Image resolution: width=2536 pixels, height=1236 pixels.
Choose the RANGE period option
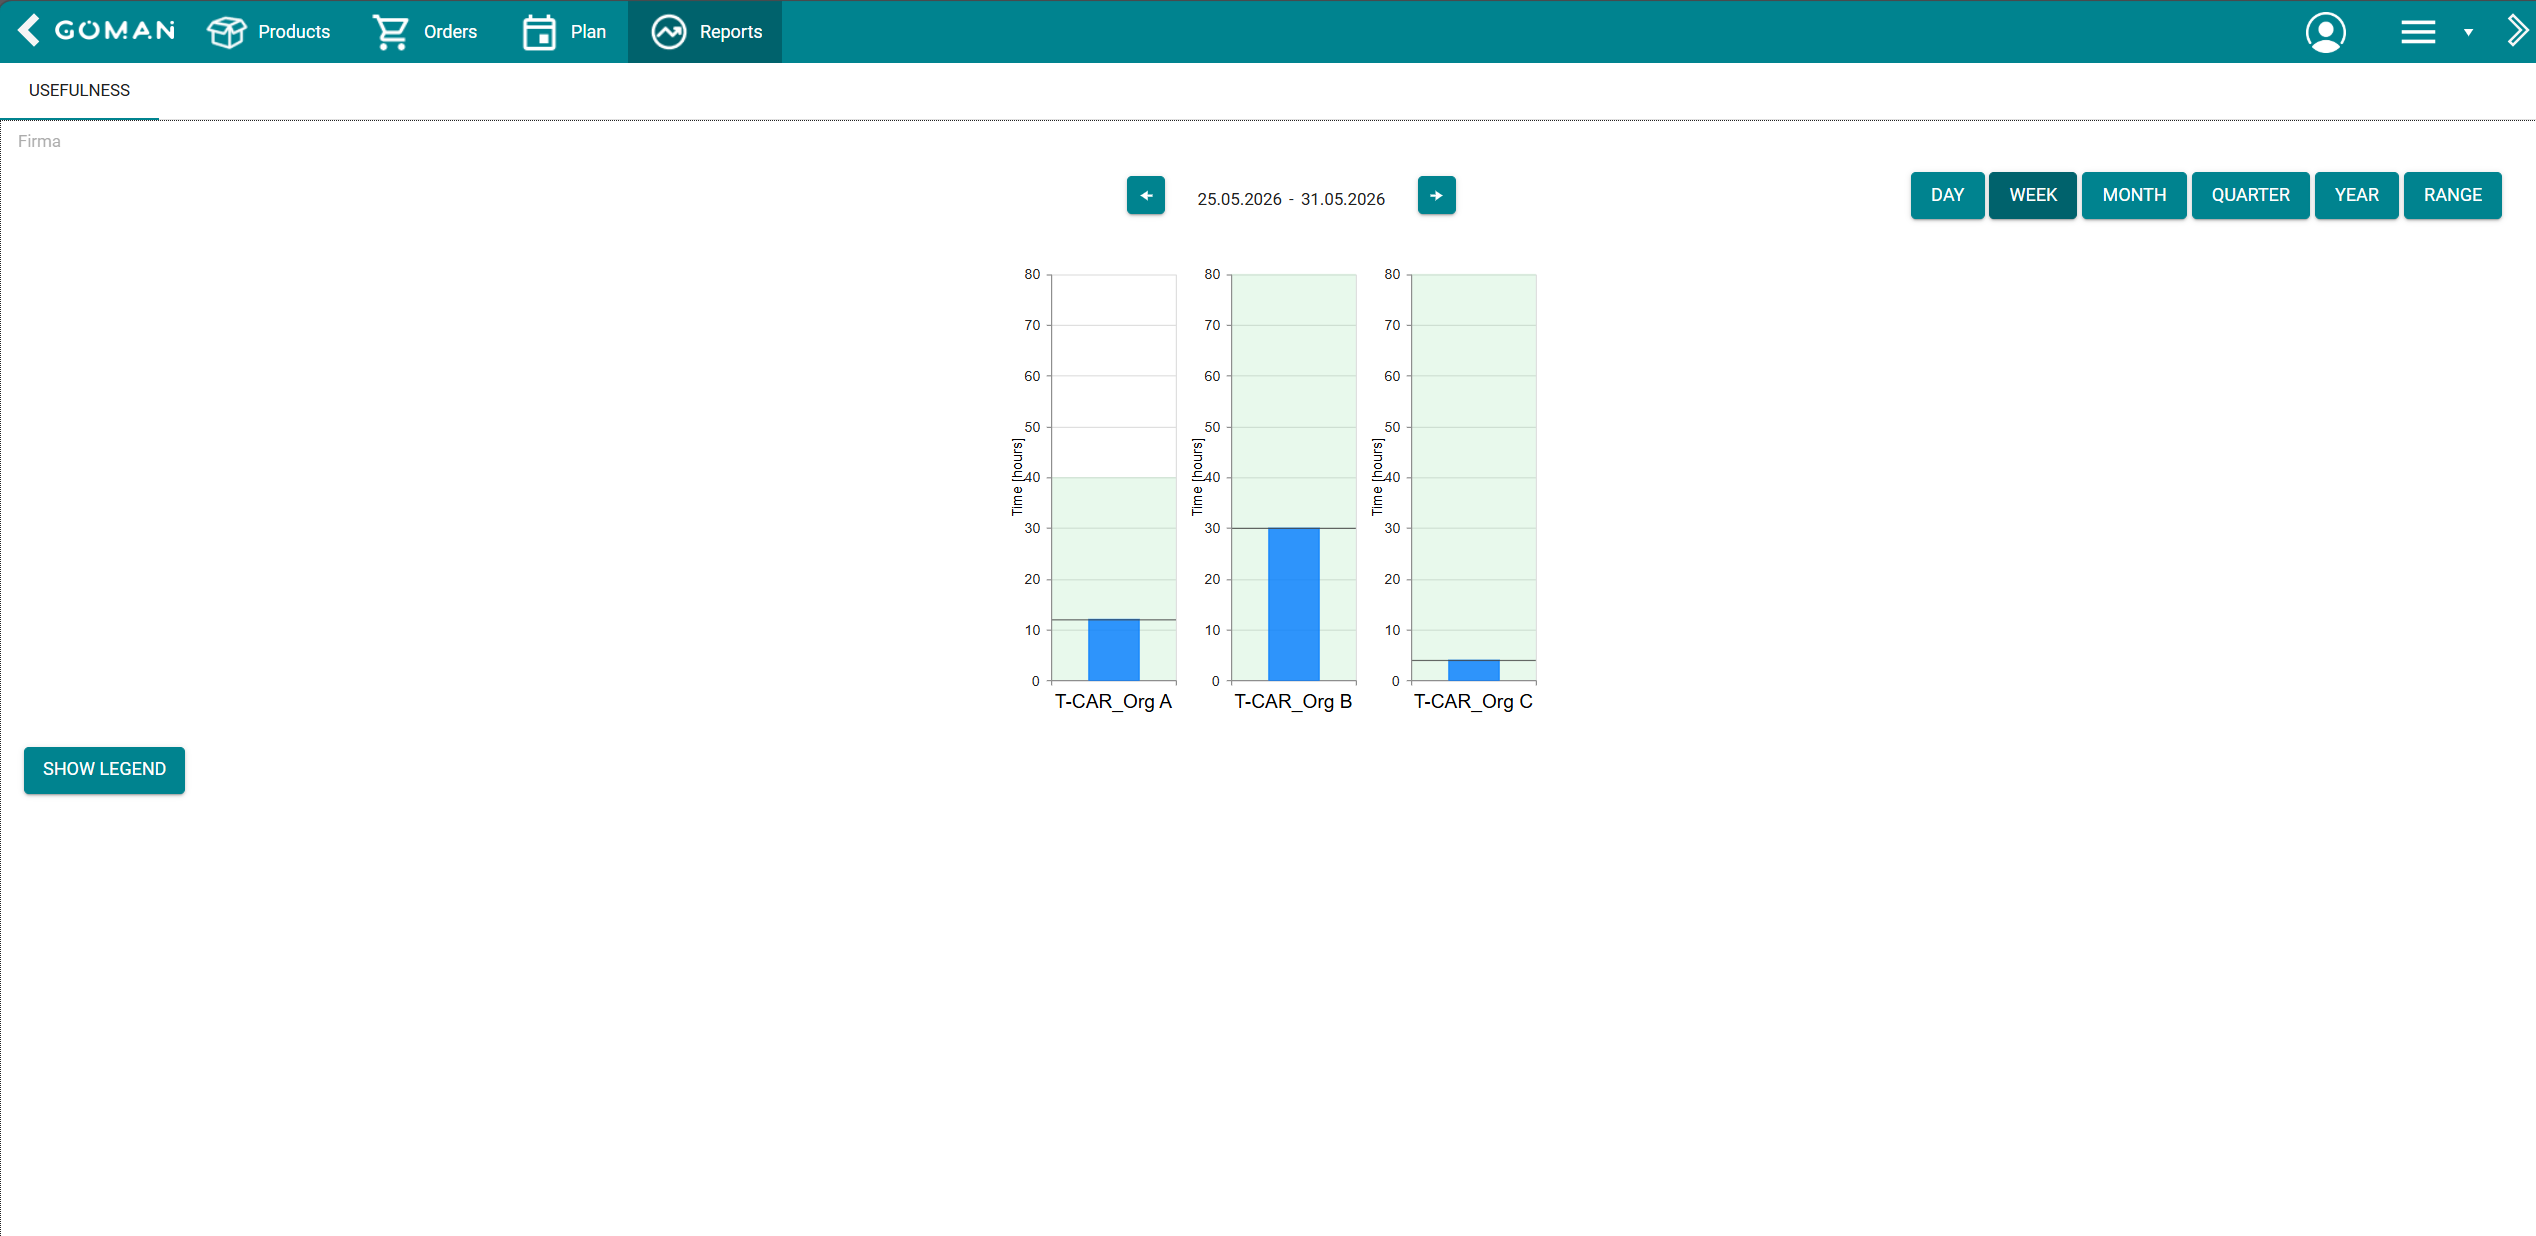point(2452,195)
